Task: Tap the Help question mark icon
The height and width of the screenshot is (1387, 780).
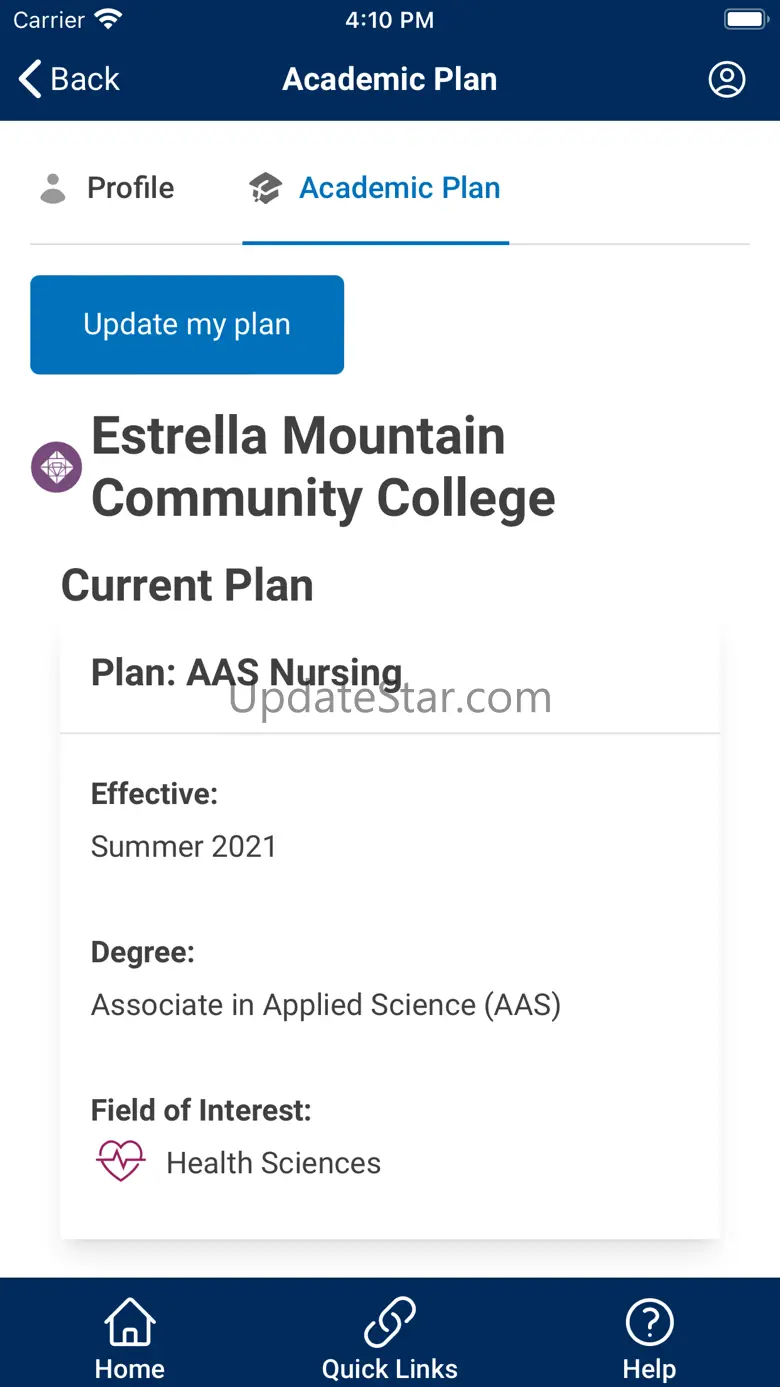Action: [649, 1323]
